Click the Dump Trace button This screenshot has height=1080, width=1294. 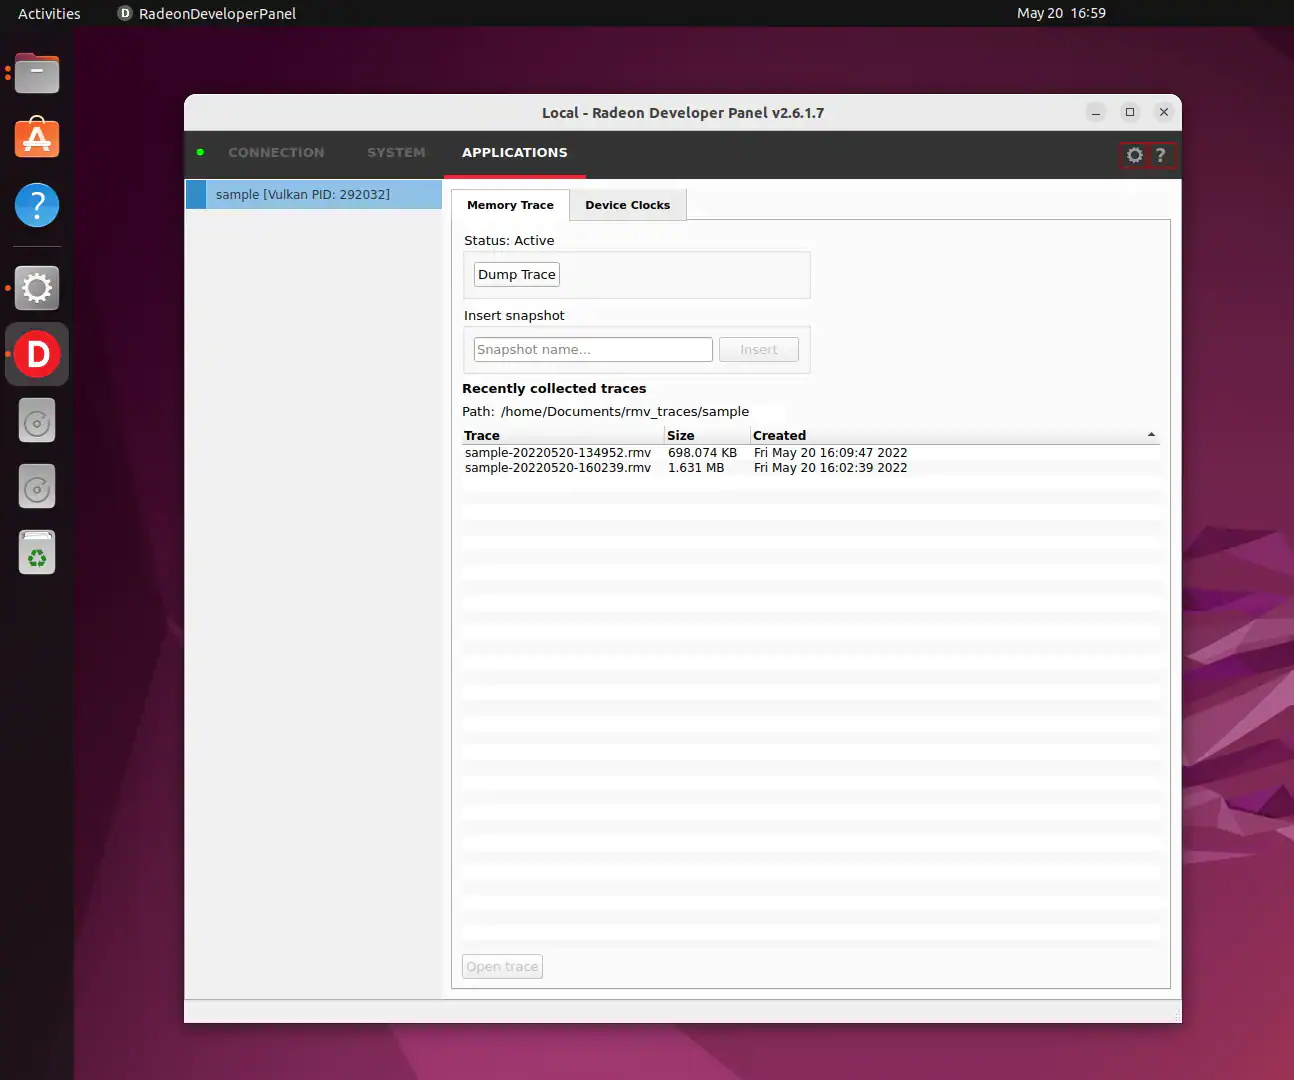click(516, 275)
